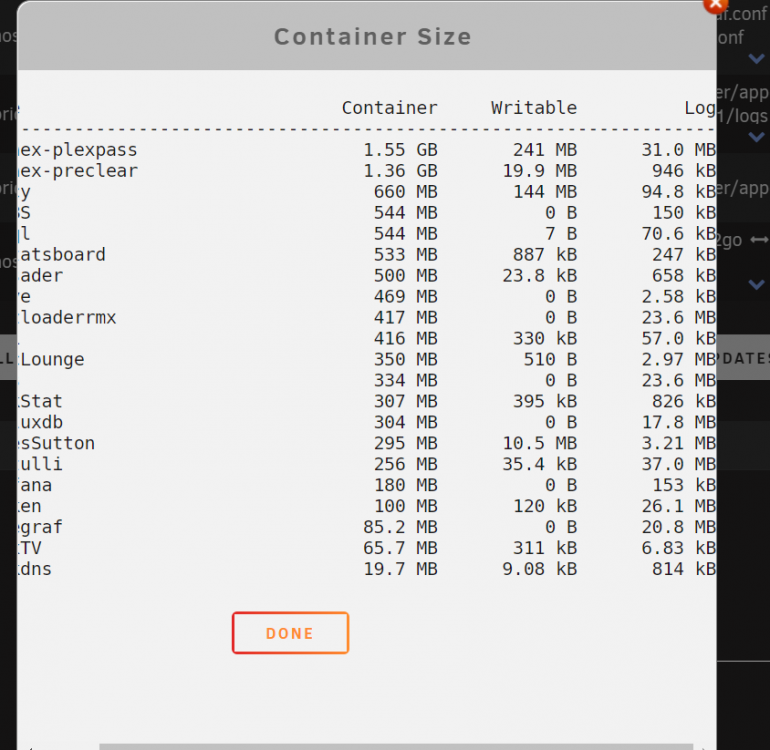Select the 'Log' column header
This screenshot has width=770, height=750.
700,108
